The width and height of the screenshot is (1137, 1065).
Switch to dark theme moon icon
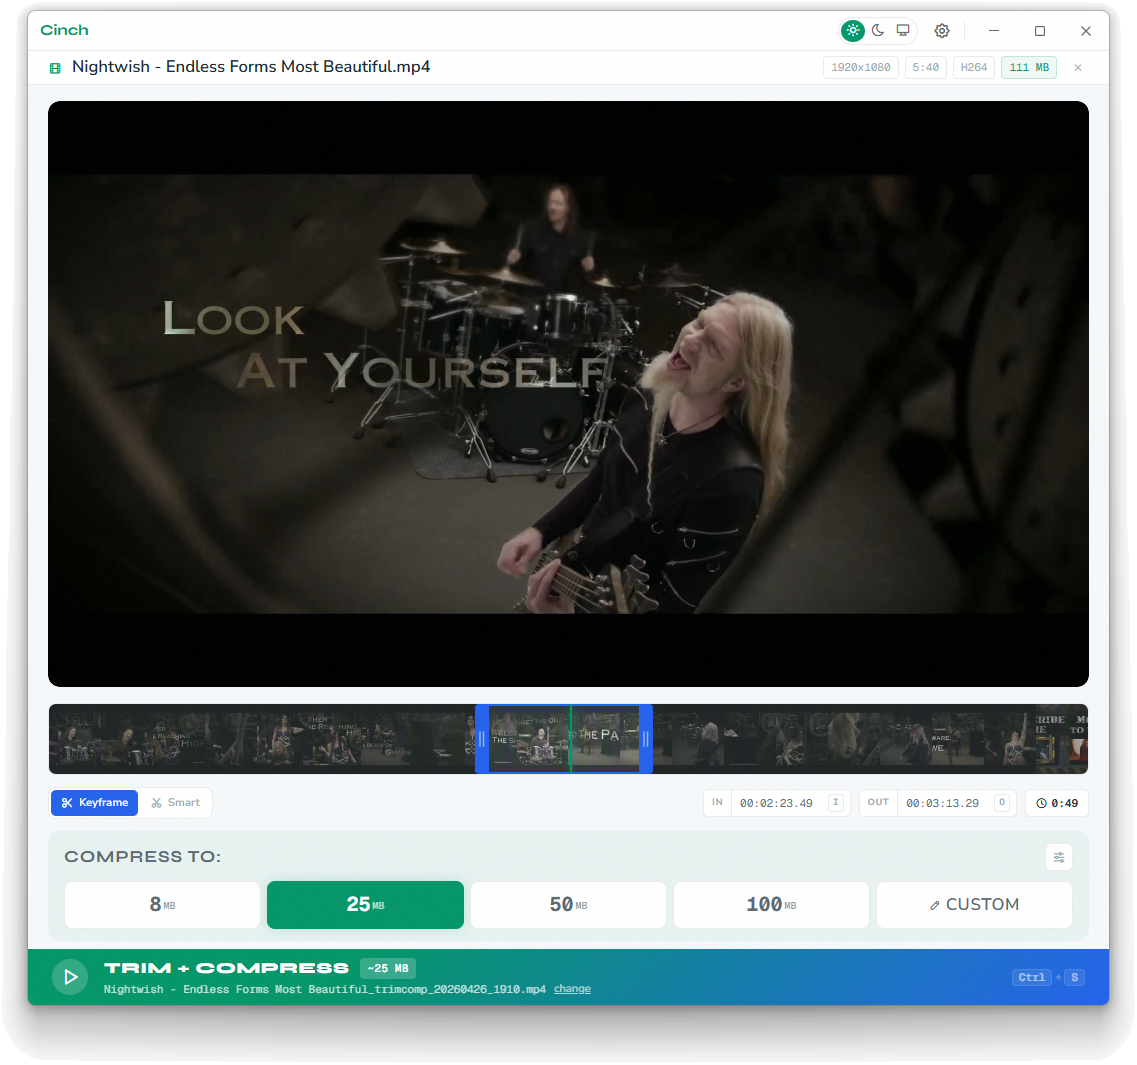[878, 31]
